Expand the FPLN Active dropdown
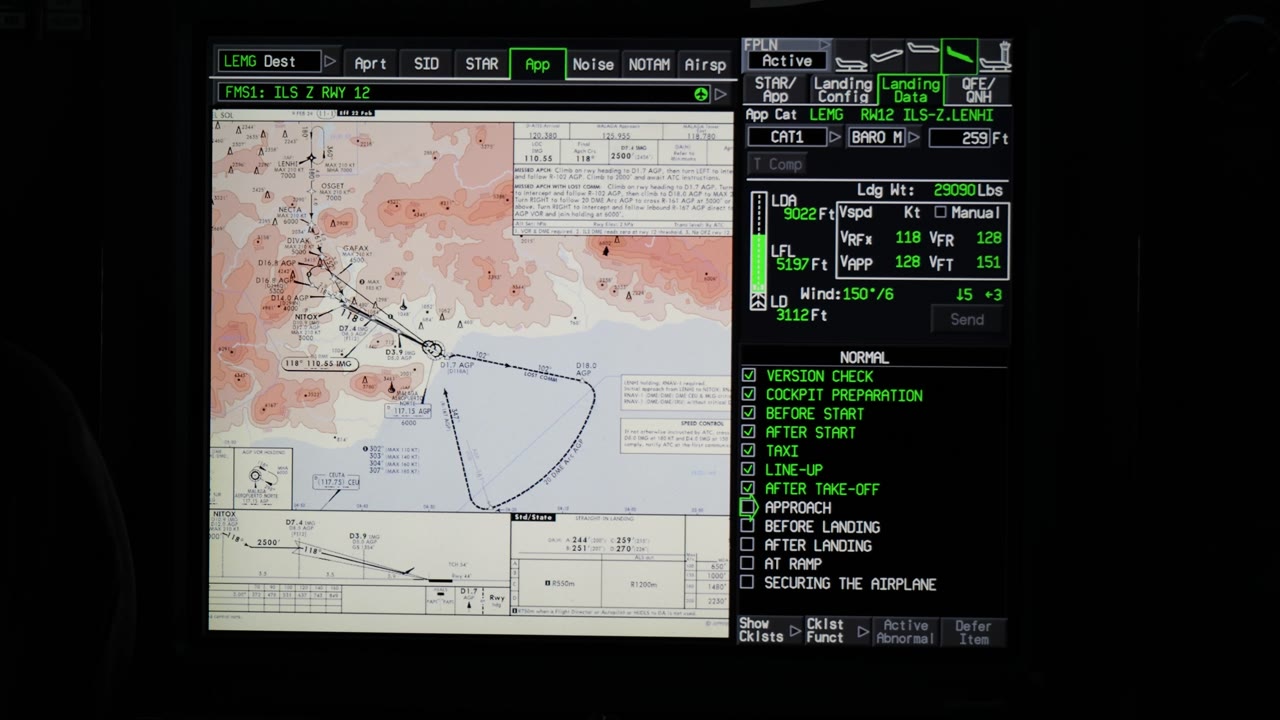This screenshot has height=720, width=1280. (x=789, y=55)
